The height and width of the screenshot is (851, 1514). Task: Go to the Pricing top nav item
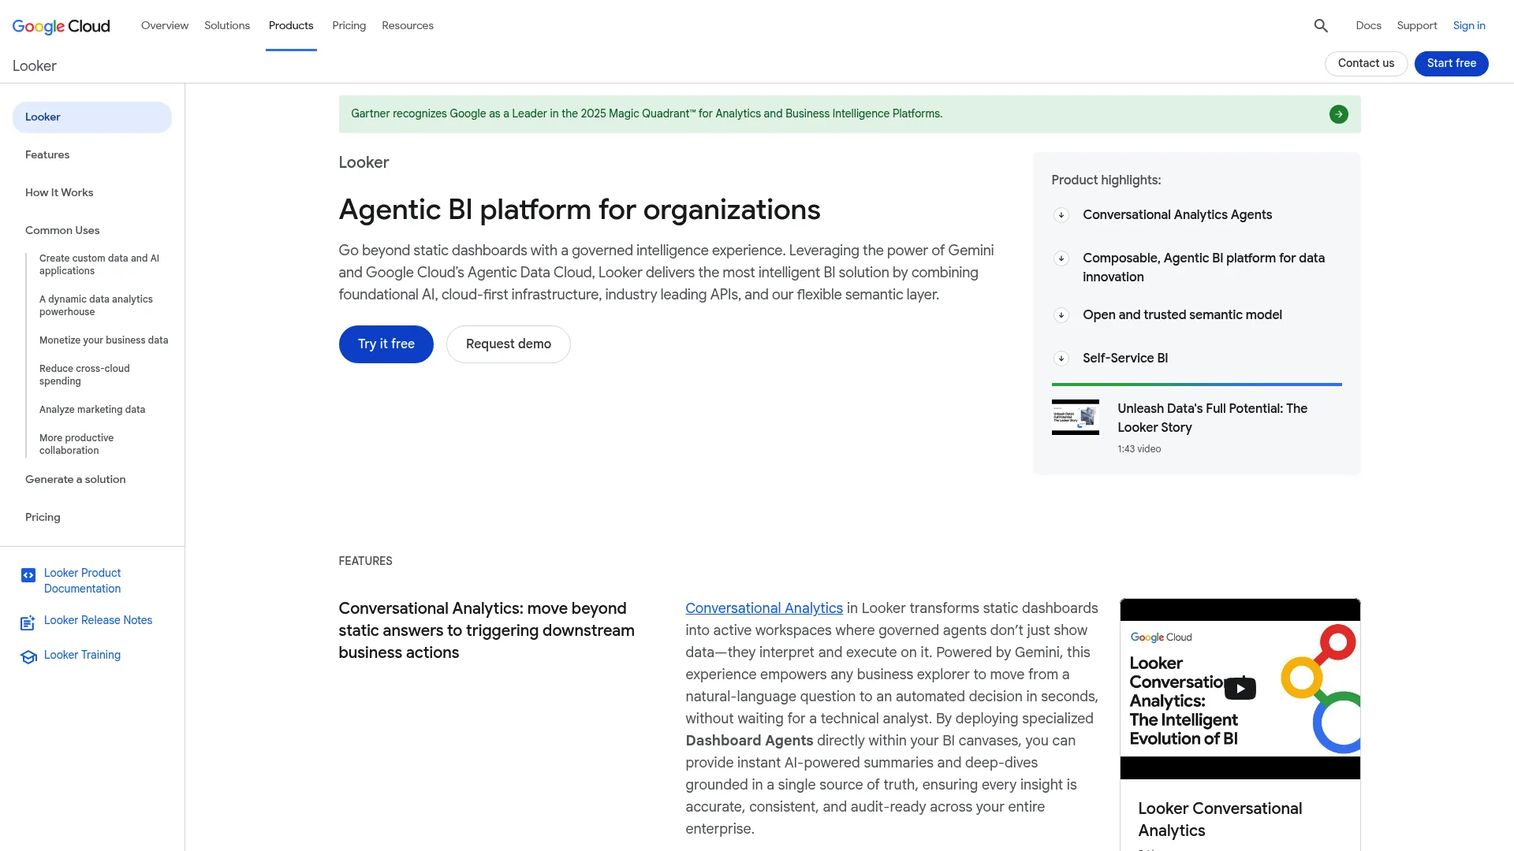pyautogui.click(x=349, y=26)
